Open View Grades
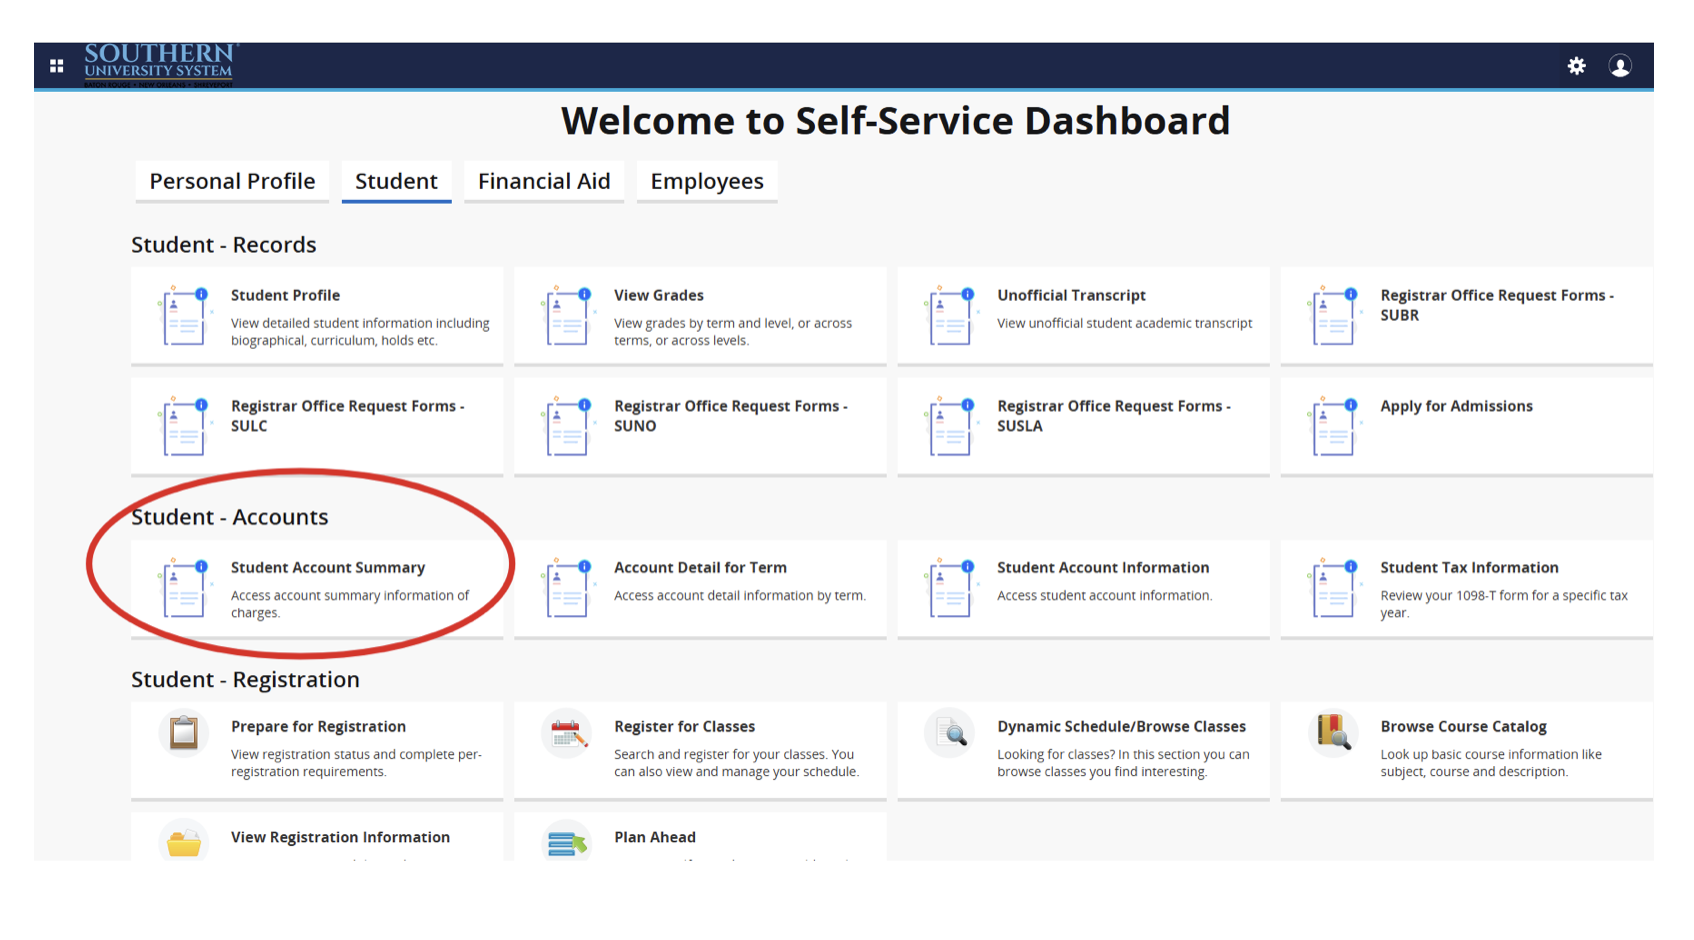The image size is (1694, 940). coord(658,295)
